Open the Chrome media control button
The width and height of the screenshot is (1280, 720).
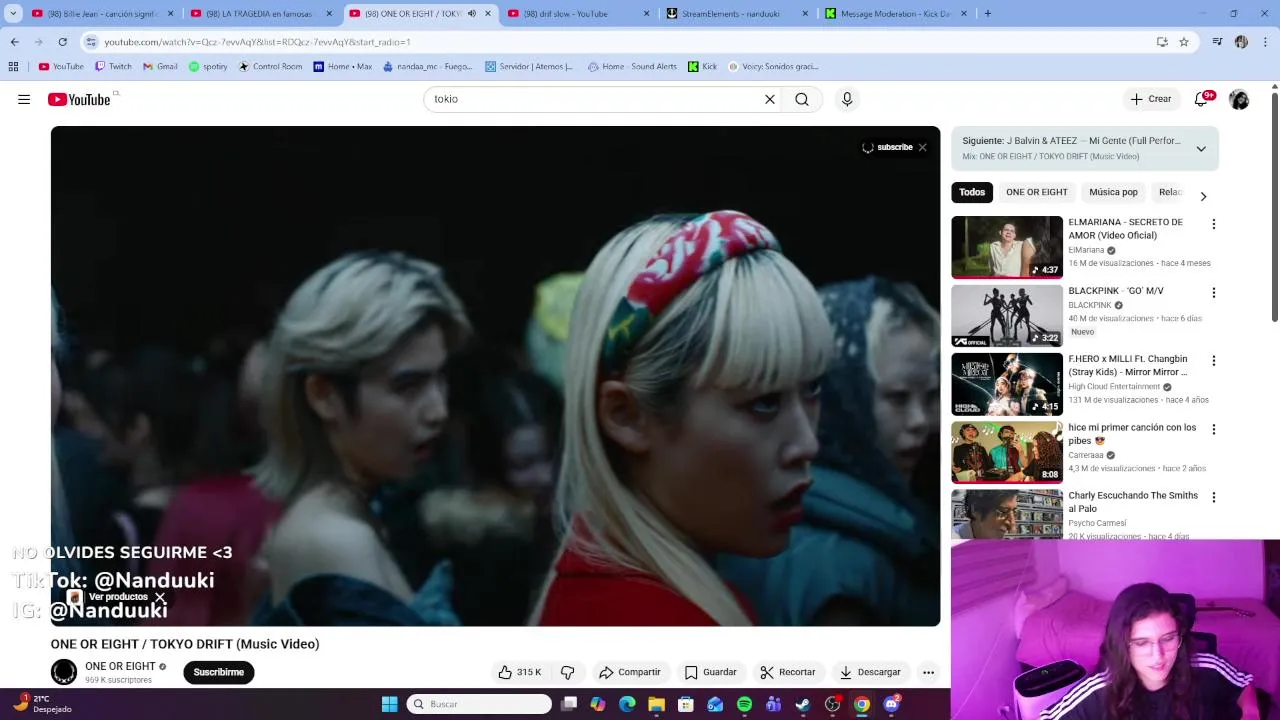point(1217,42)
